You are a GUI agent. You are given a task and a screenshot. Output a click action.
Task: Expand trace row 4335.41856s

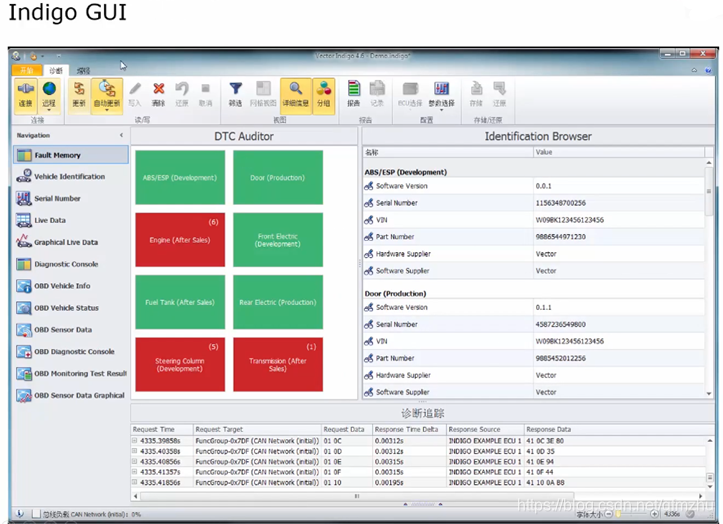click(135, 482)
